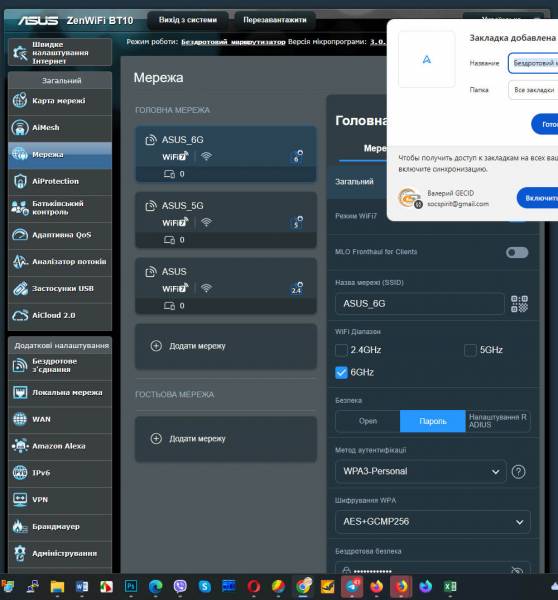The image size is (558, 600).
Task: Open WPA3-Personal authentication dropdown
Action: pos(421,471)
